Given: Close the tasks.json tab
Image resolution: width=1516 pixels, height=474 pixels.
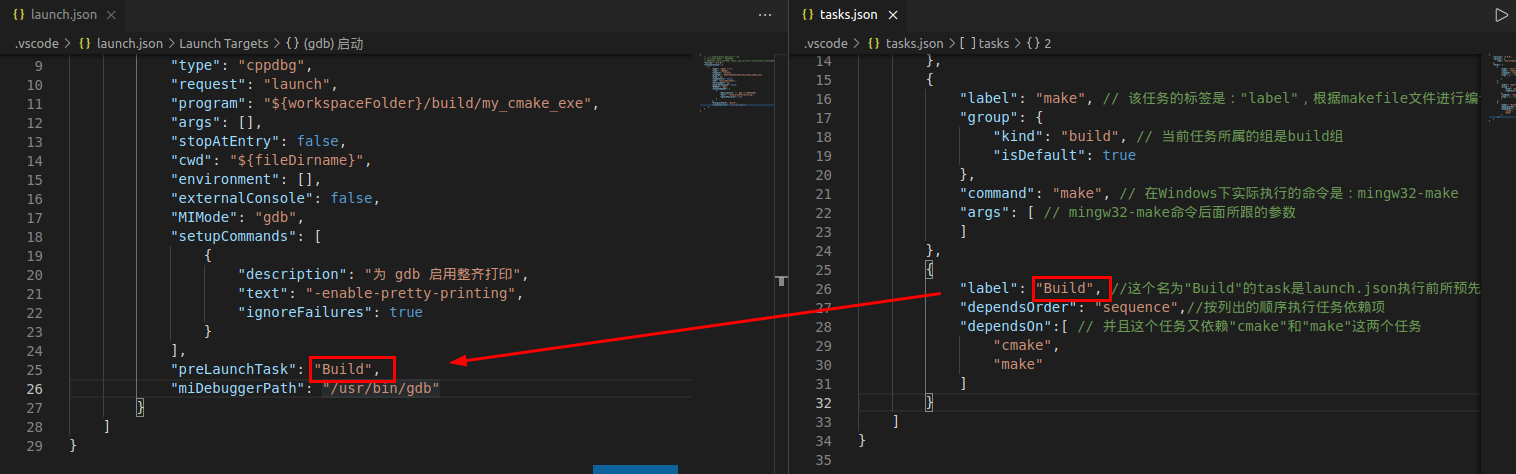Looking at the screenshot, I should (893, 15).
